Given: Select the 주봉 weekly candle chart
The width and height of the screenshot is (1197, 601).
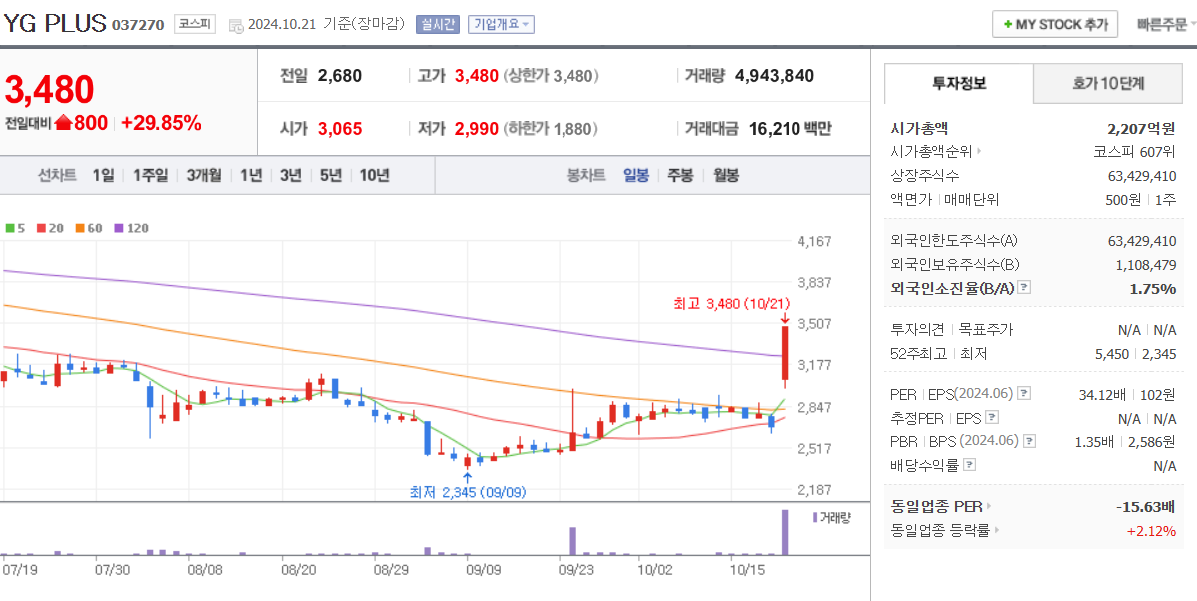Looking at the screenshot, I should click(x=680, y=176).
